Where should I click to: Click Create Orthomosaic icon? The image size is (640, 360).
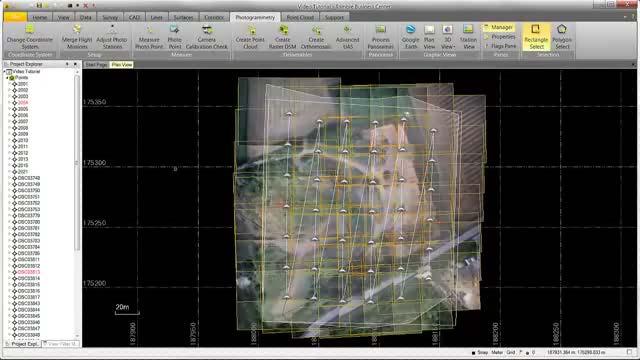(x=316, y=30)
